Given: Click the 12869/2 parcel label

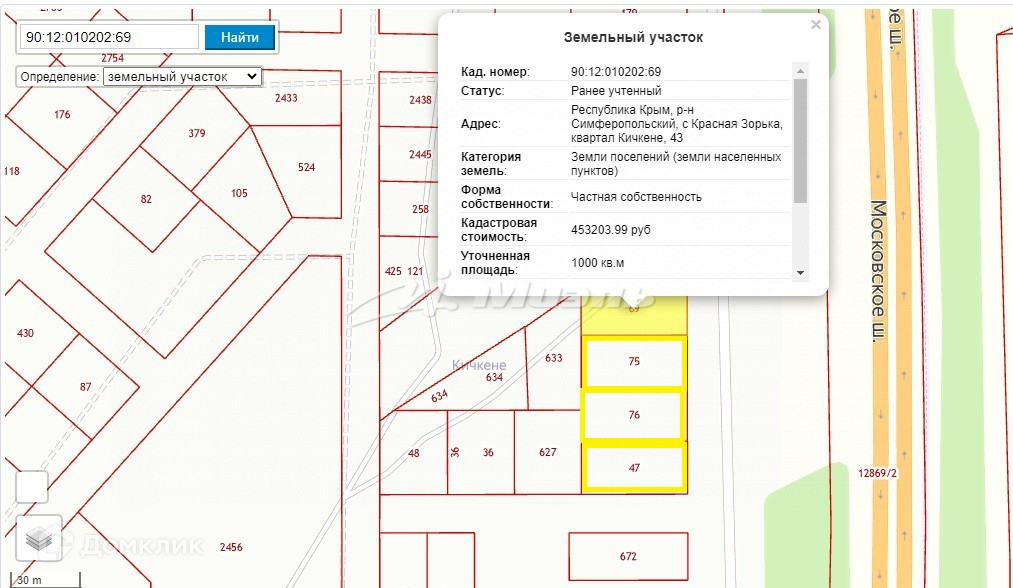Looking at the screenshot, I should click(x=877, y=473).
